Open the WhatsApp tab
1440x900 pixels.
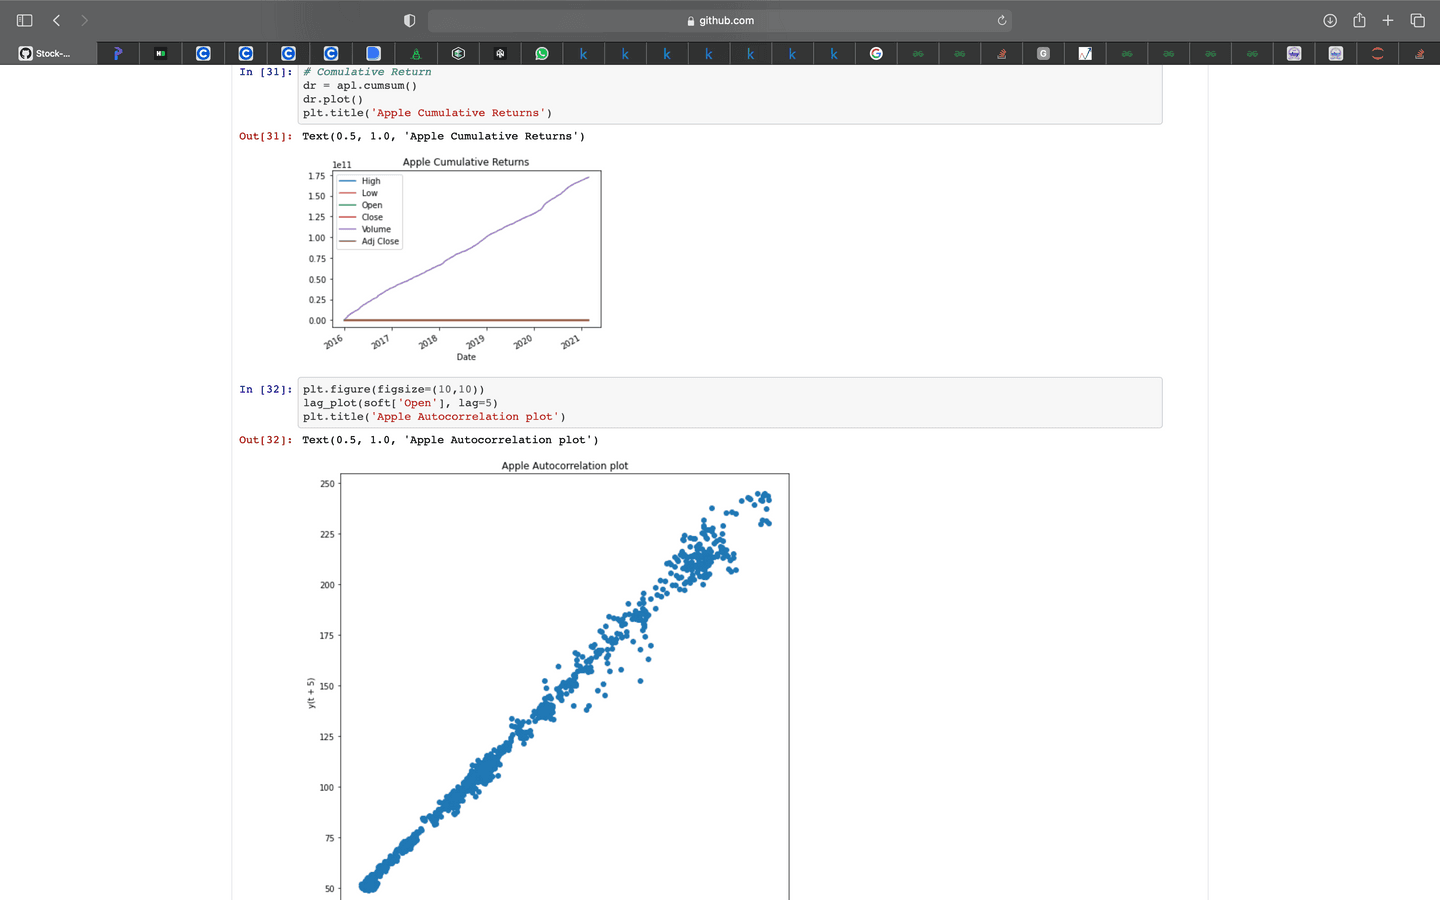(x=542, y=53)
